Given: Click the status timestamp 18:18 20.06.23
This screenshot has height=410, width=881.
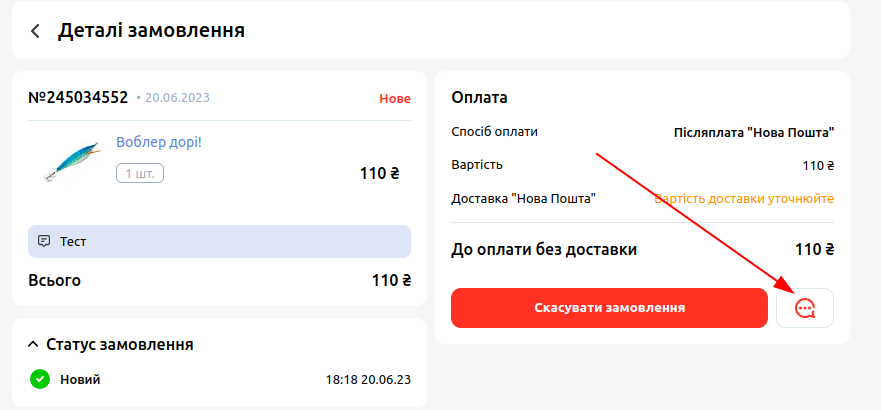Looking at the screenshot, I should click(x=368, y=380).
